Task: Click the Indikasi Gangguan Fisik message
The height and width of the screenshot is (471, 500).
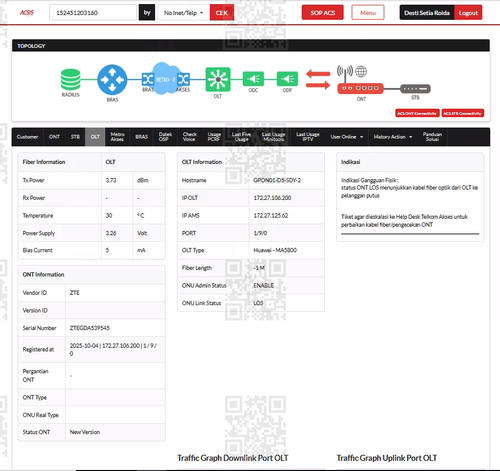Action: [409, 188]
